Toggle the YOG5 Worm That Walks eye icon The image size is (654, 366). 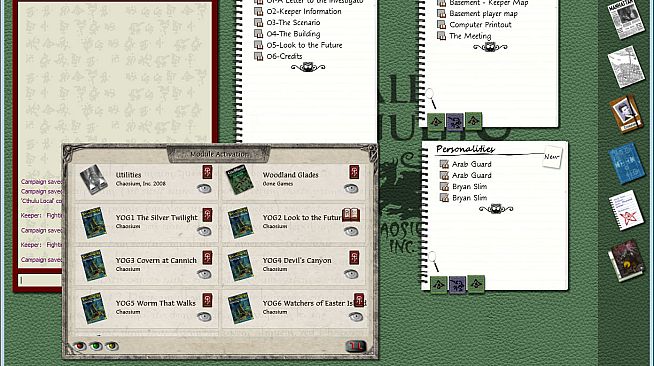tap(204, 317)
